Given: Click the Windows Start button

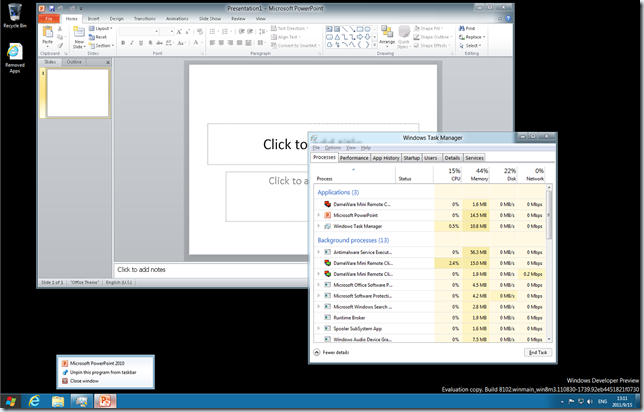Looking at the screenshot, I should 11,401.
